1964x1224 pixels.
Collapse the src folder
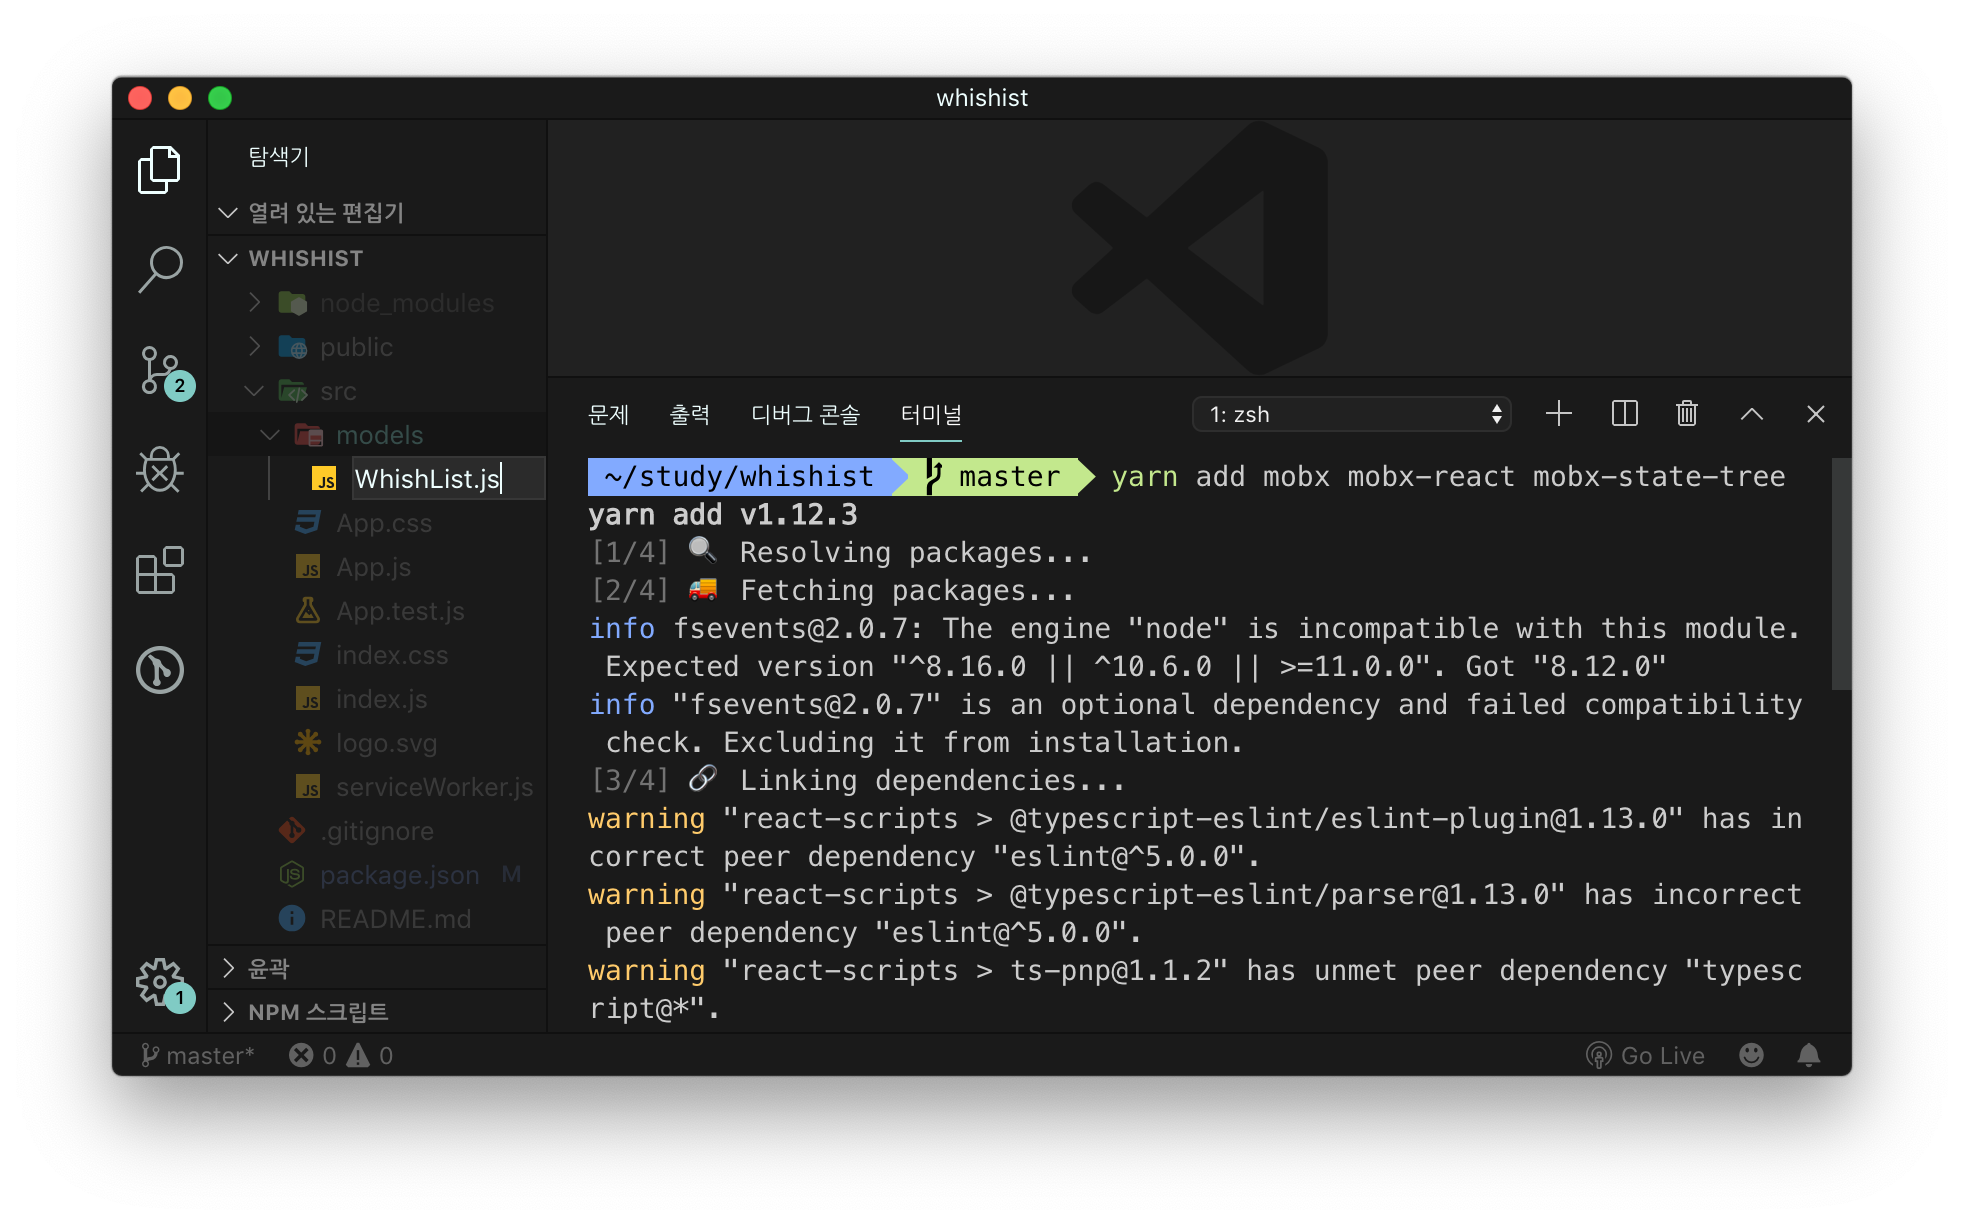coord(377,391)
